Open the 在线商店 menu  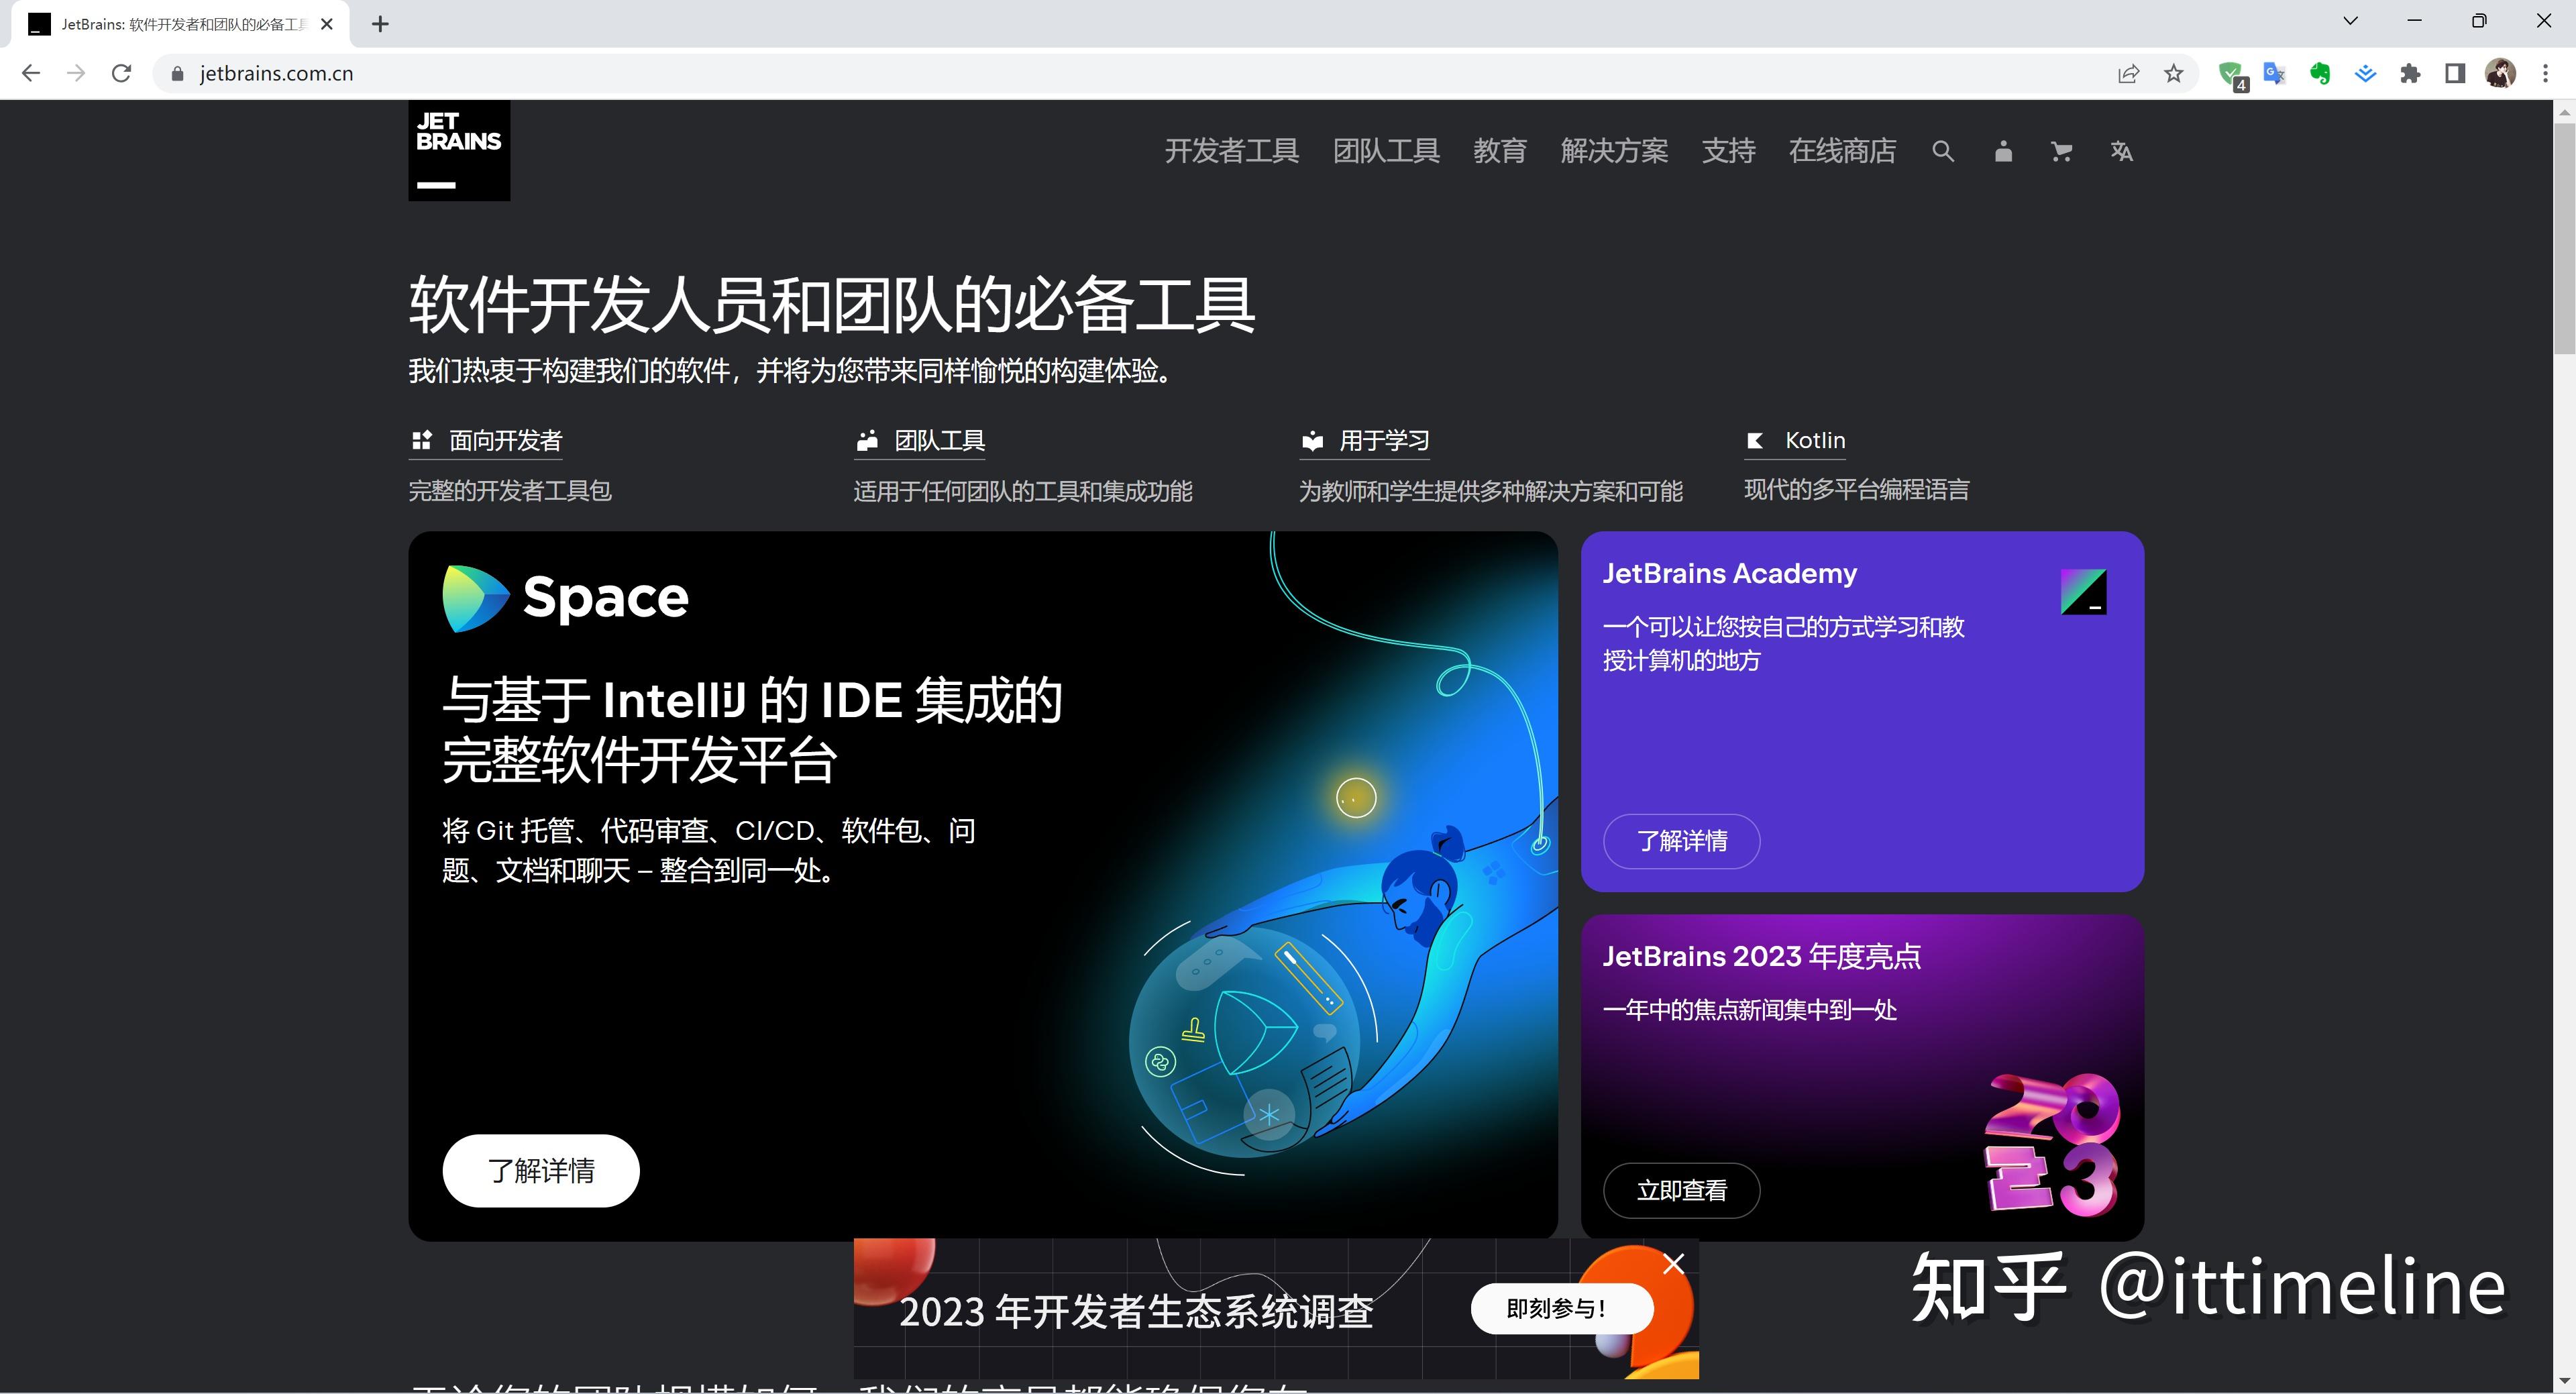point(1842,151)
